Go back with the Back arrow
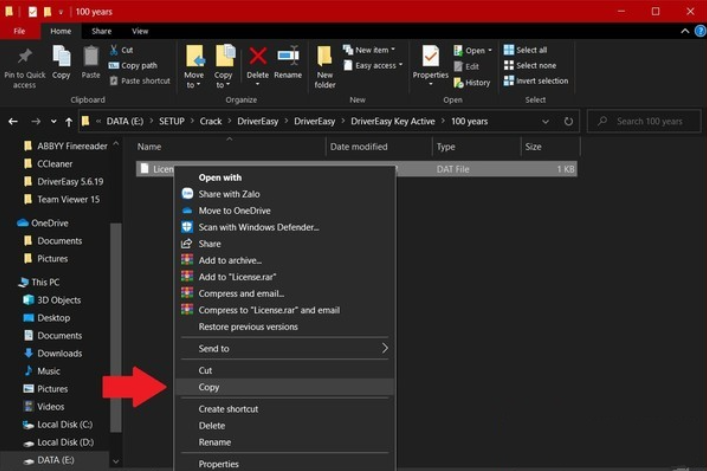707x471 pixels. pyautogui.click(x=13, y=121)
